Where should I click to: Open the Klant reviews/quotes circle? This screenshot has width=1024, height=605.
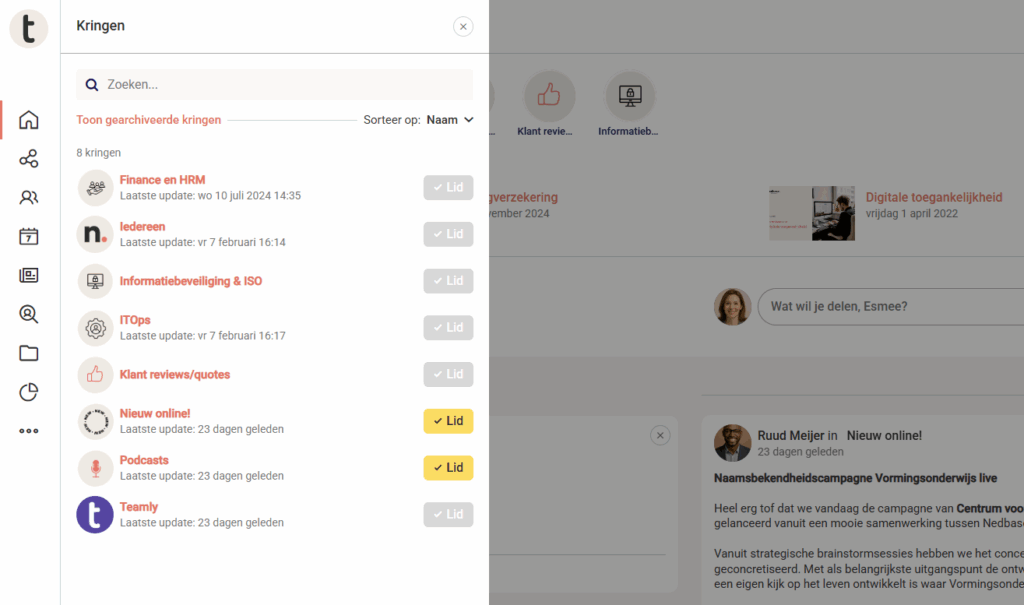[x=174, y=375]
